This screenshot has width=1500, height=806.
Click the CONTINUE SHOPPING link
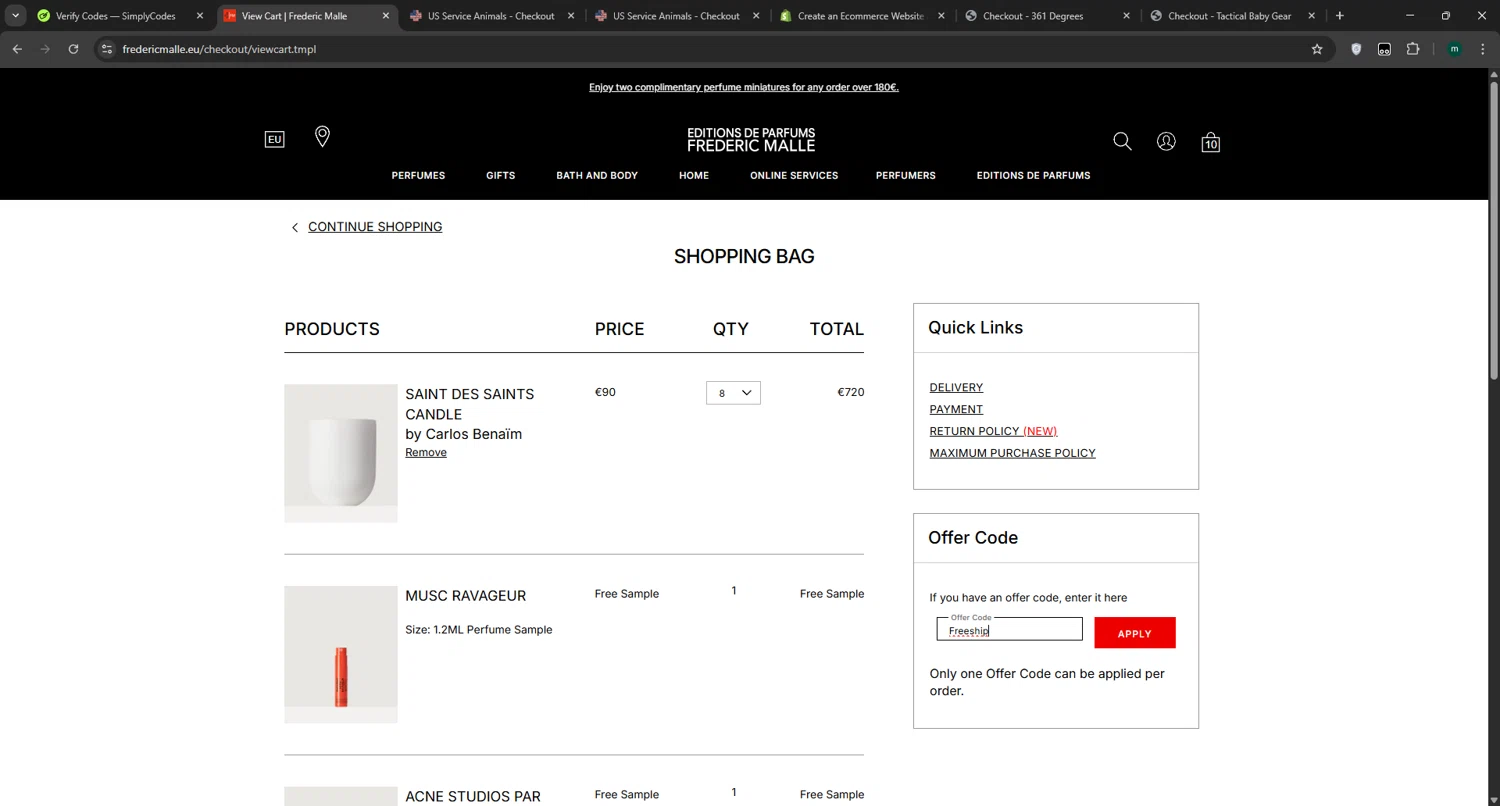pyautogui.click(x=375, y=227)
